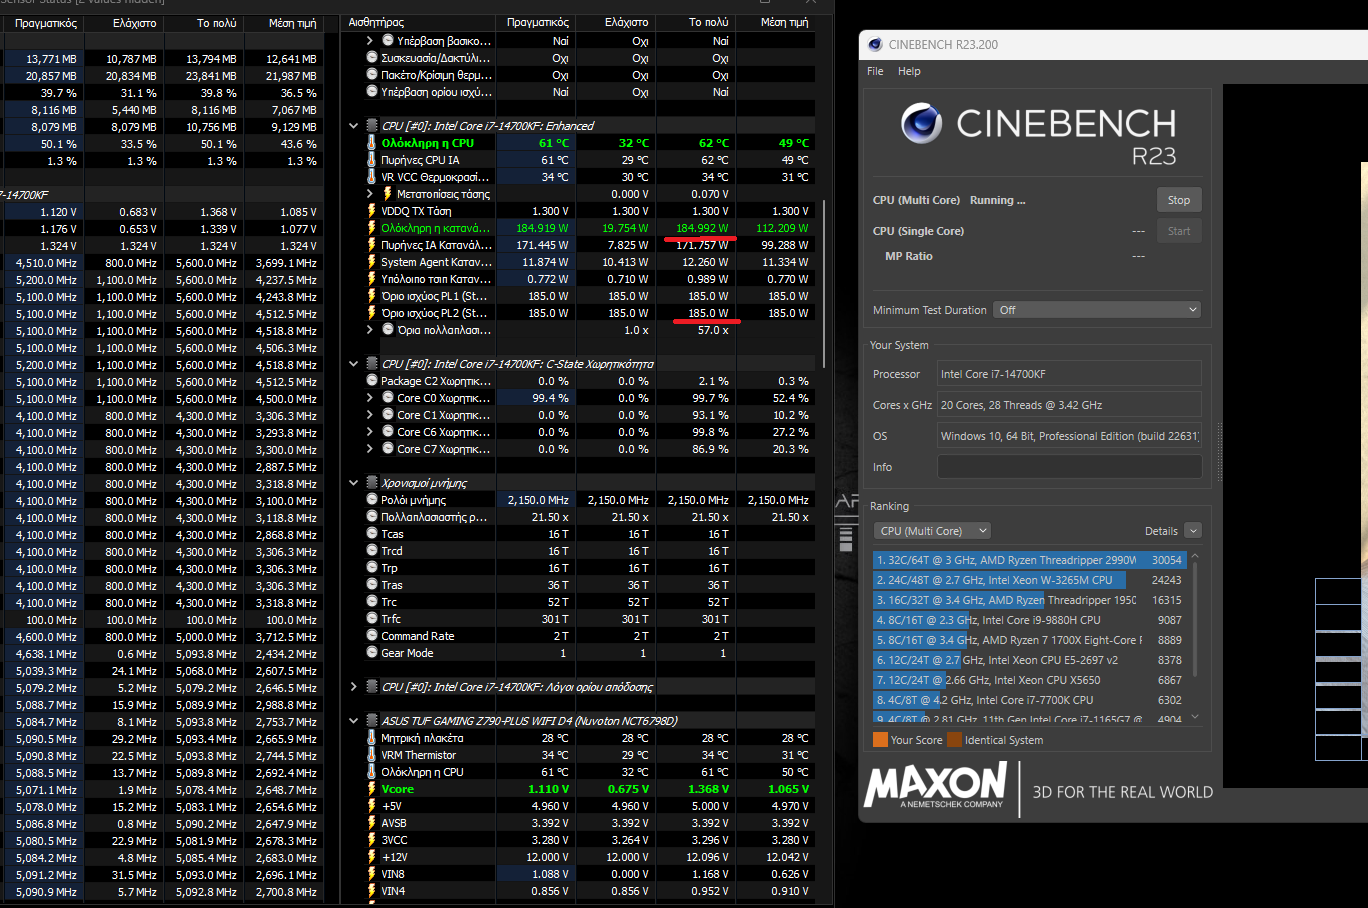Click the circle icon next to Trcd

click(372, 551)
